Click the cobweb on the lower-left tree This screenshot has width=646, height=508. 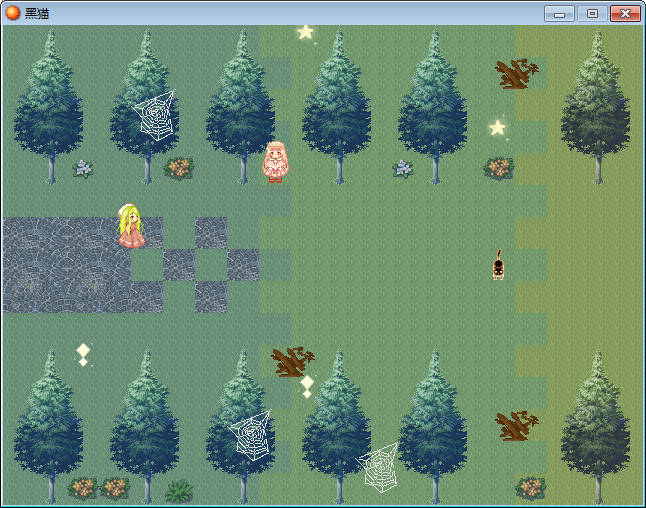tap(249, 435)
